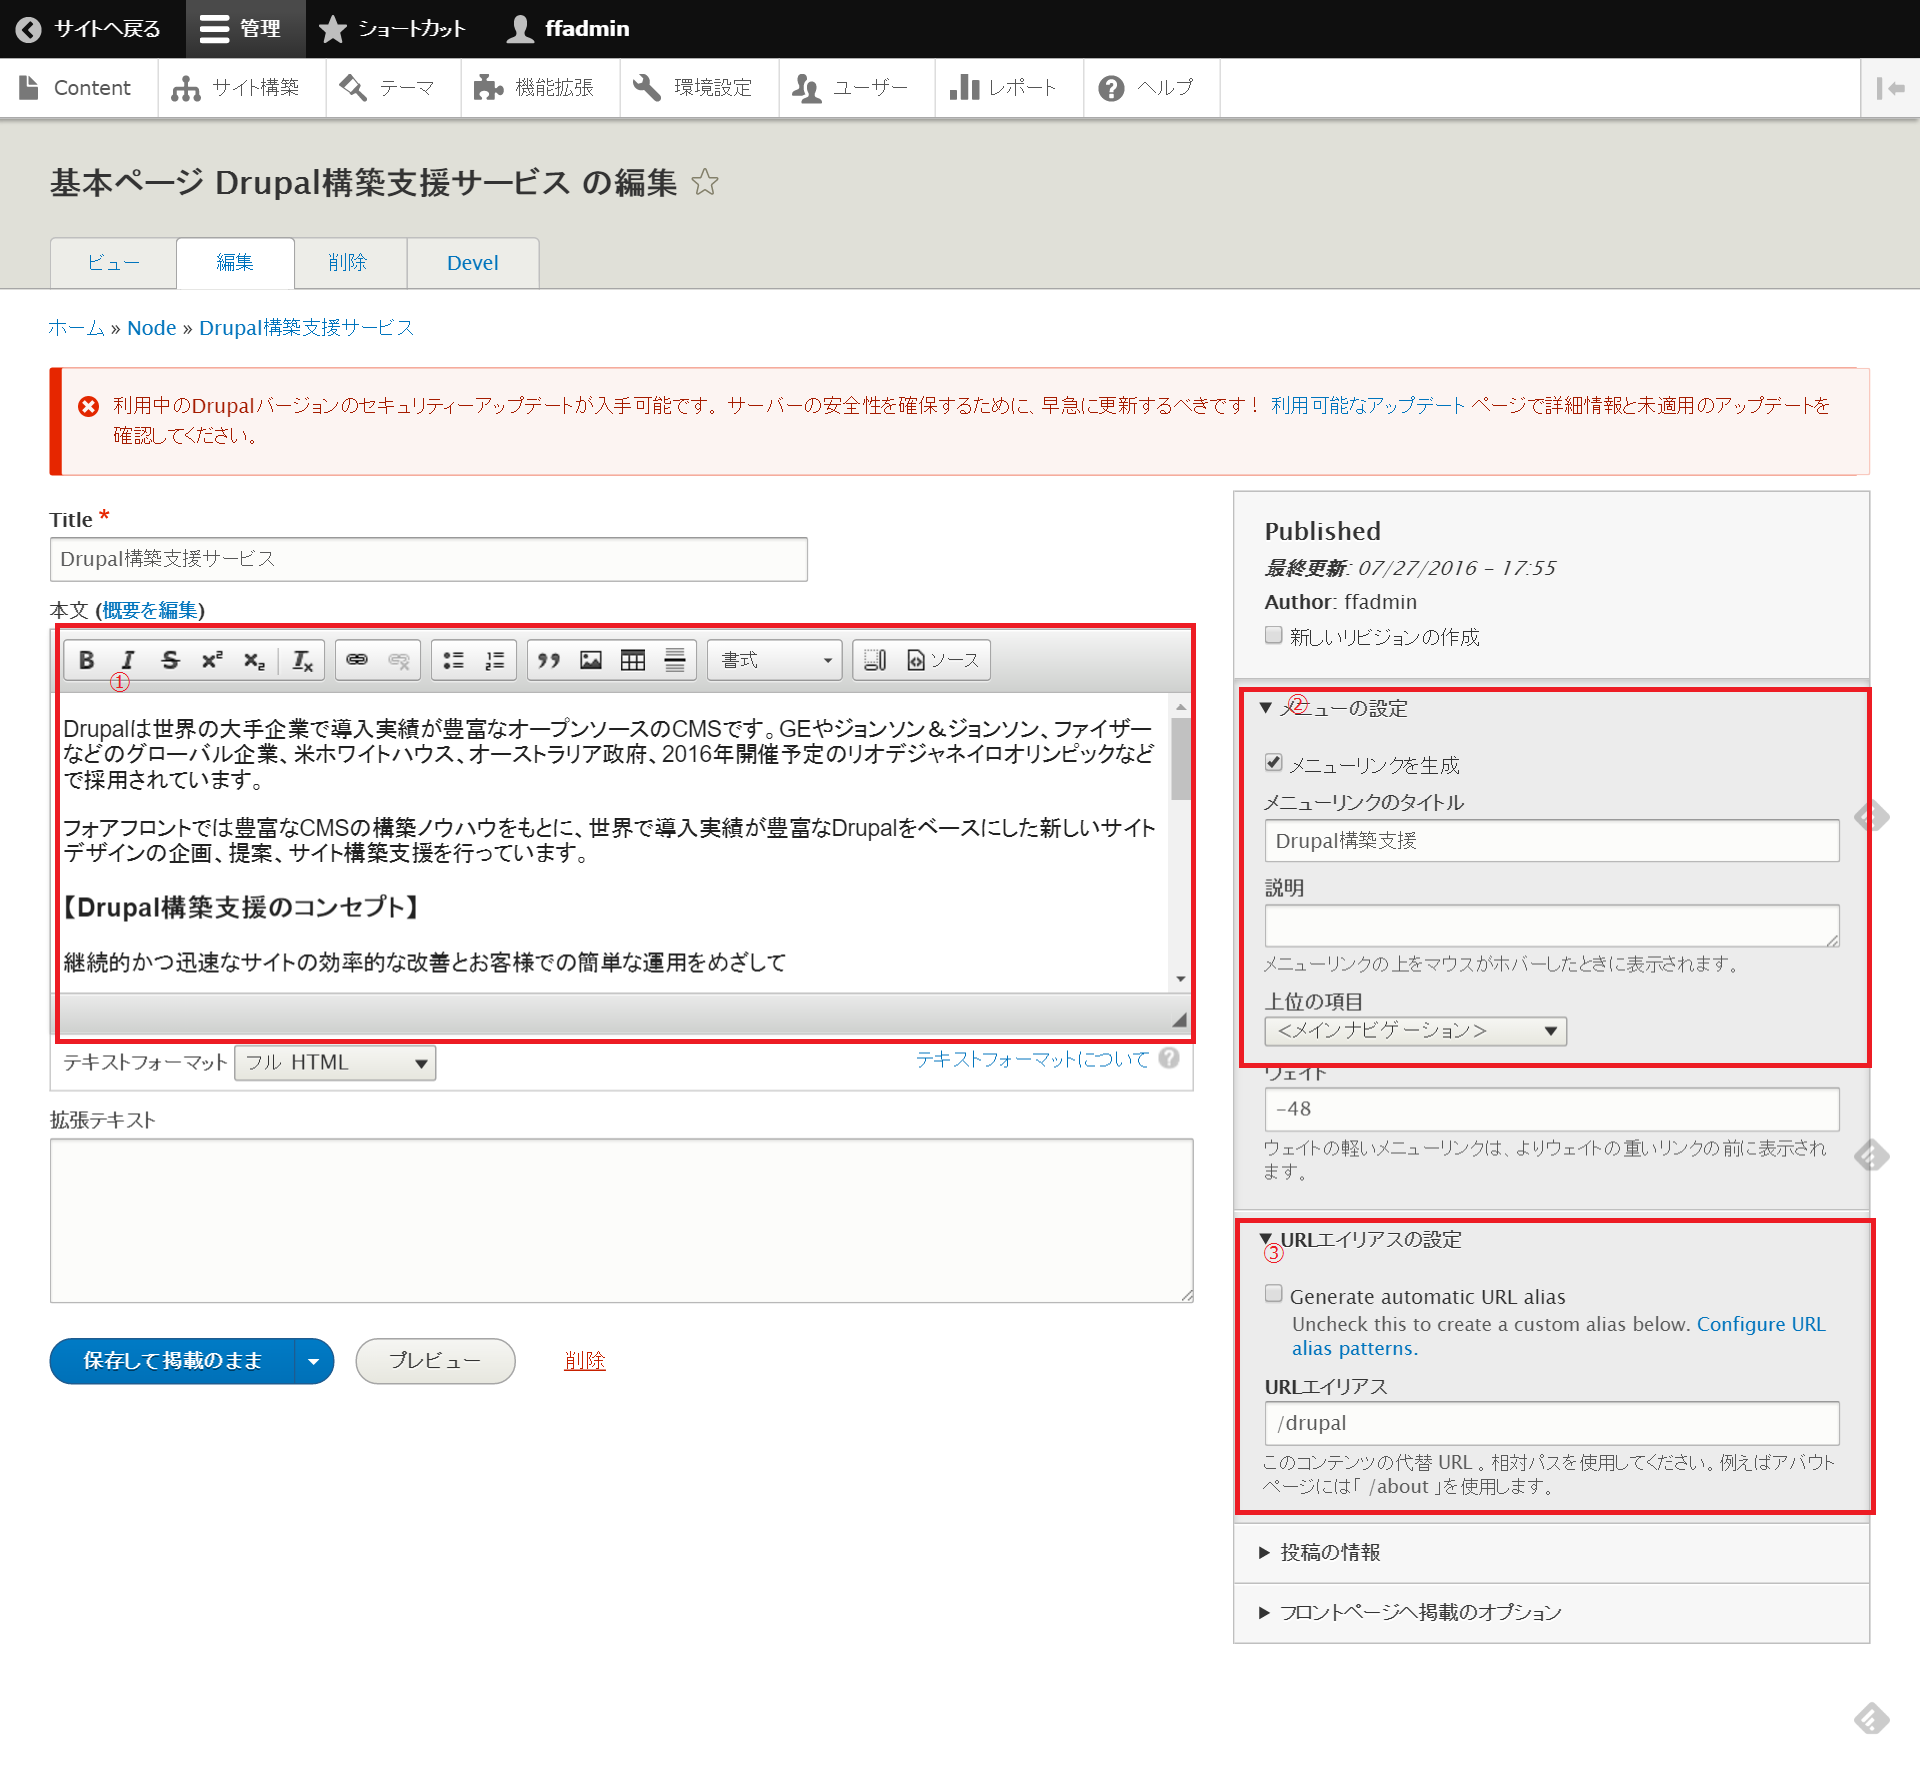Click the red 削除 link
Viewport: 1920px width, 1765px height.
(x=585, y=1361)
